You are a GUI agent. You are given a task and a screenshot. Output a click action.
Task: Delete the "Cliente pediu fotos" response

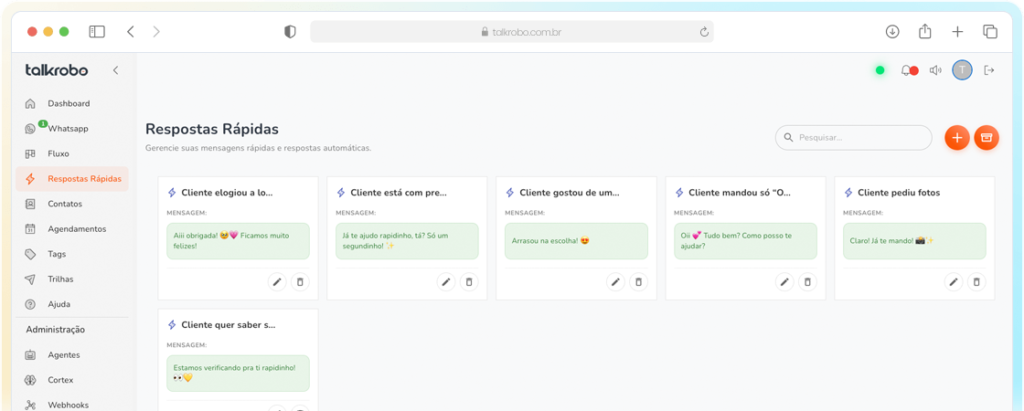click(x=977, y=282)
